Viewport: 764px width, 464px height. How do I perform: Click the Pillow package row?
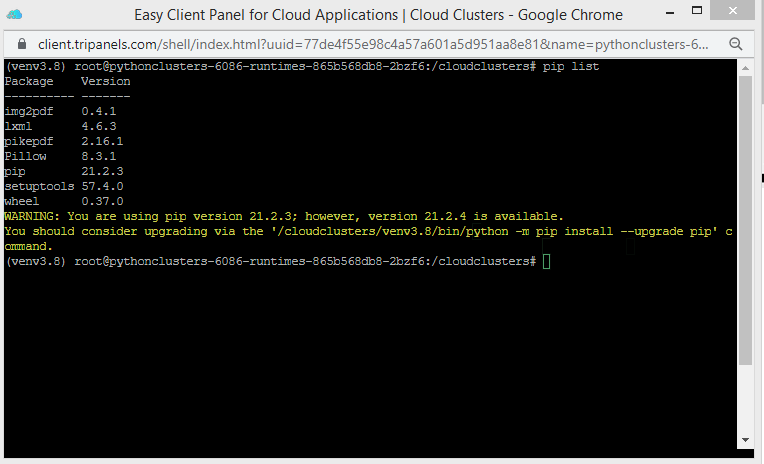click(x=60, y=156)
